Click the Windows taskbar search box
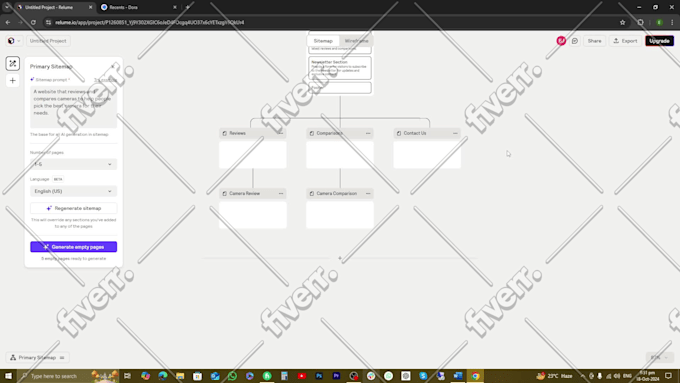The width and height of the screenshot is (680, 383). [x=68, y=376]
